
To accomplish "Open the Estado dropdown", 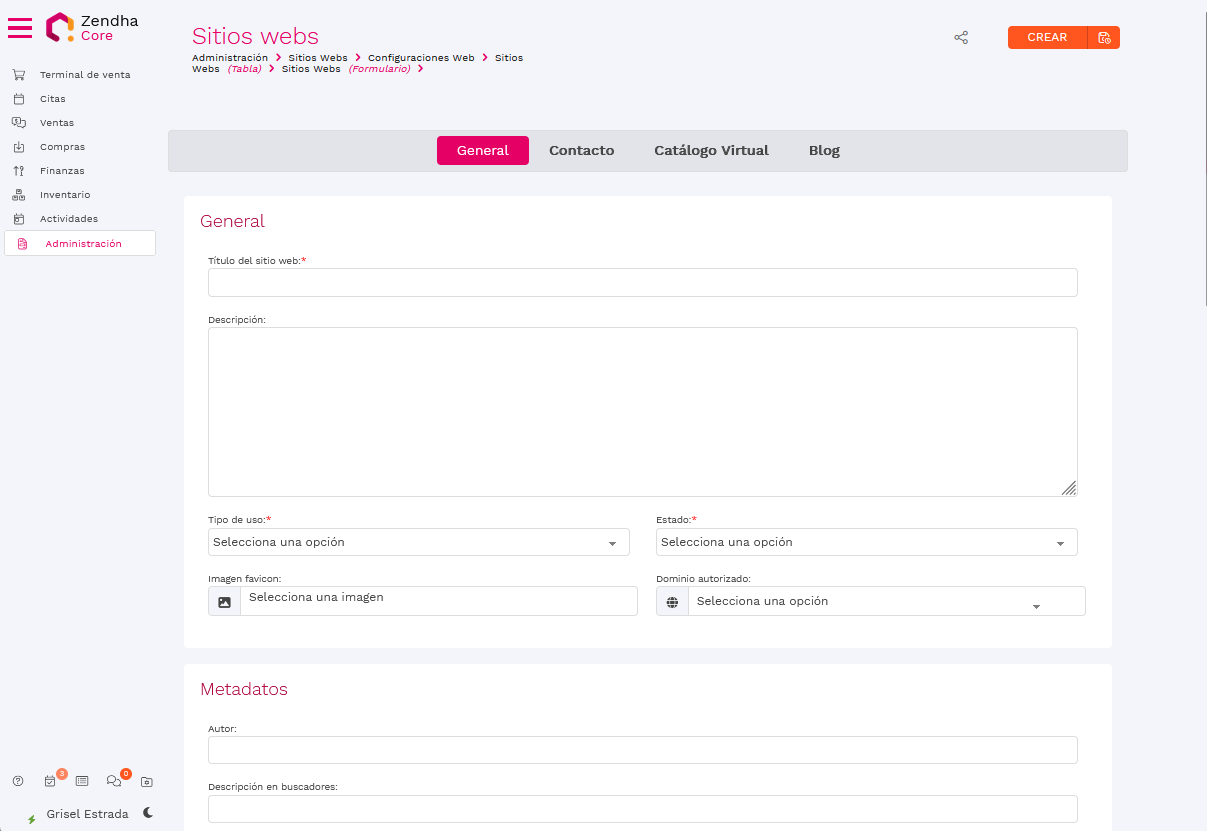I will point(866,542).
